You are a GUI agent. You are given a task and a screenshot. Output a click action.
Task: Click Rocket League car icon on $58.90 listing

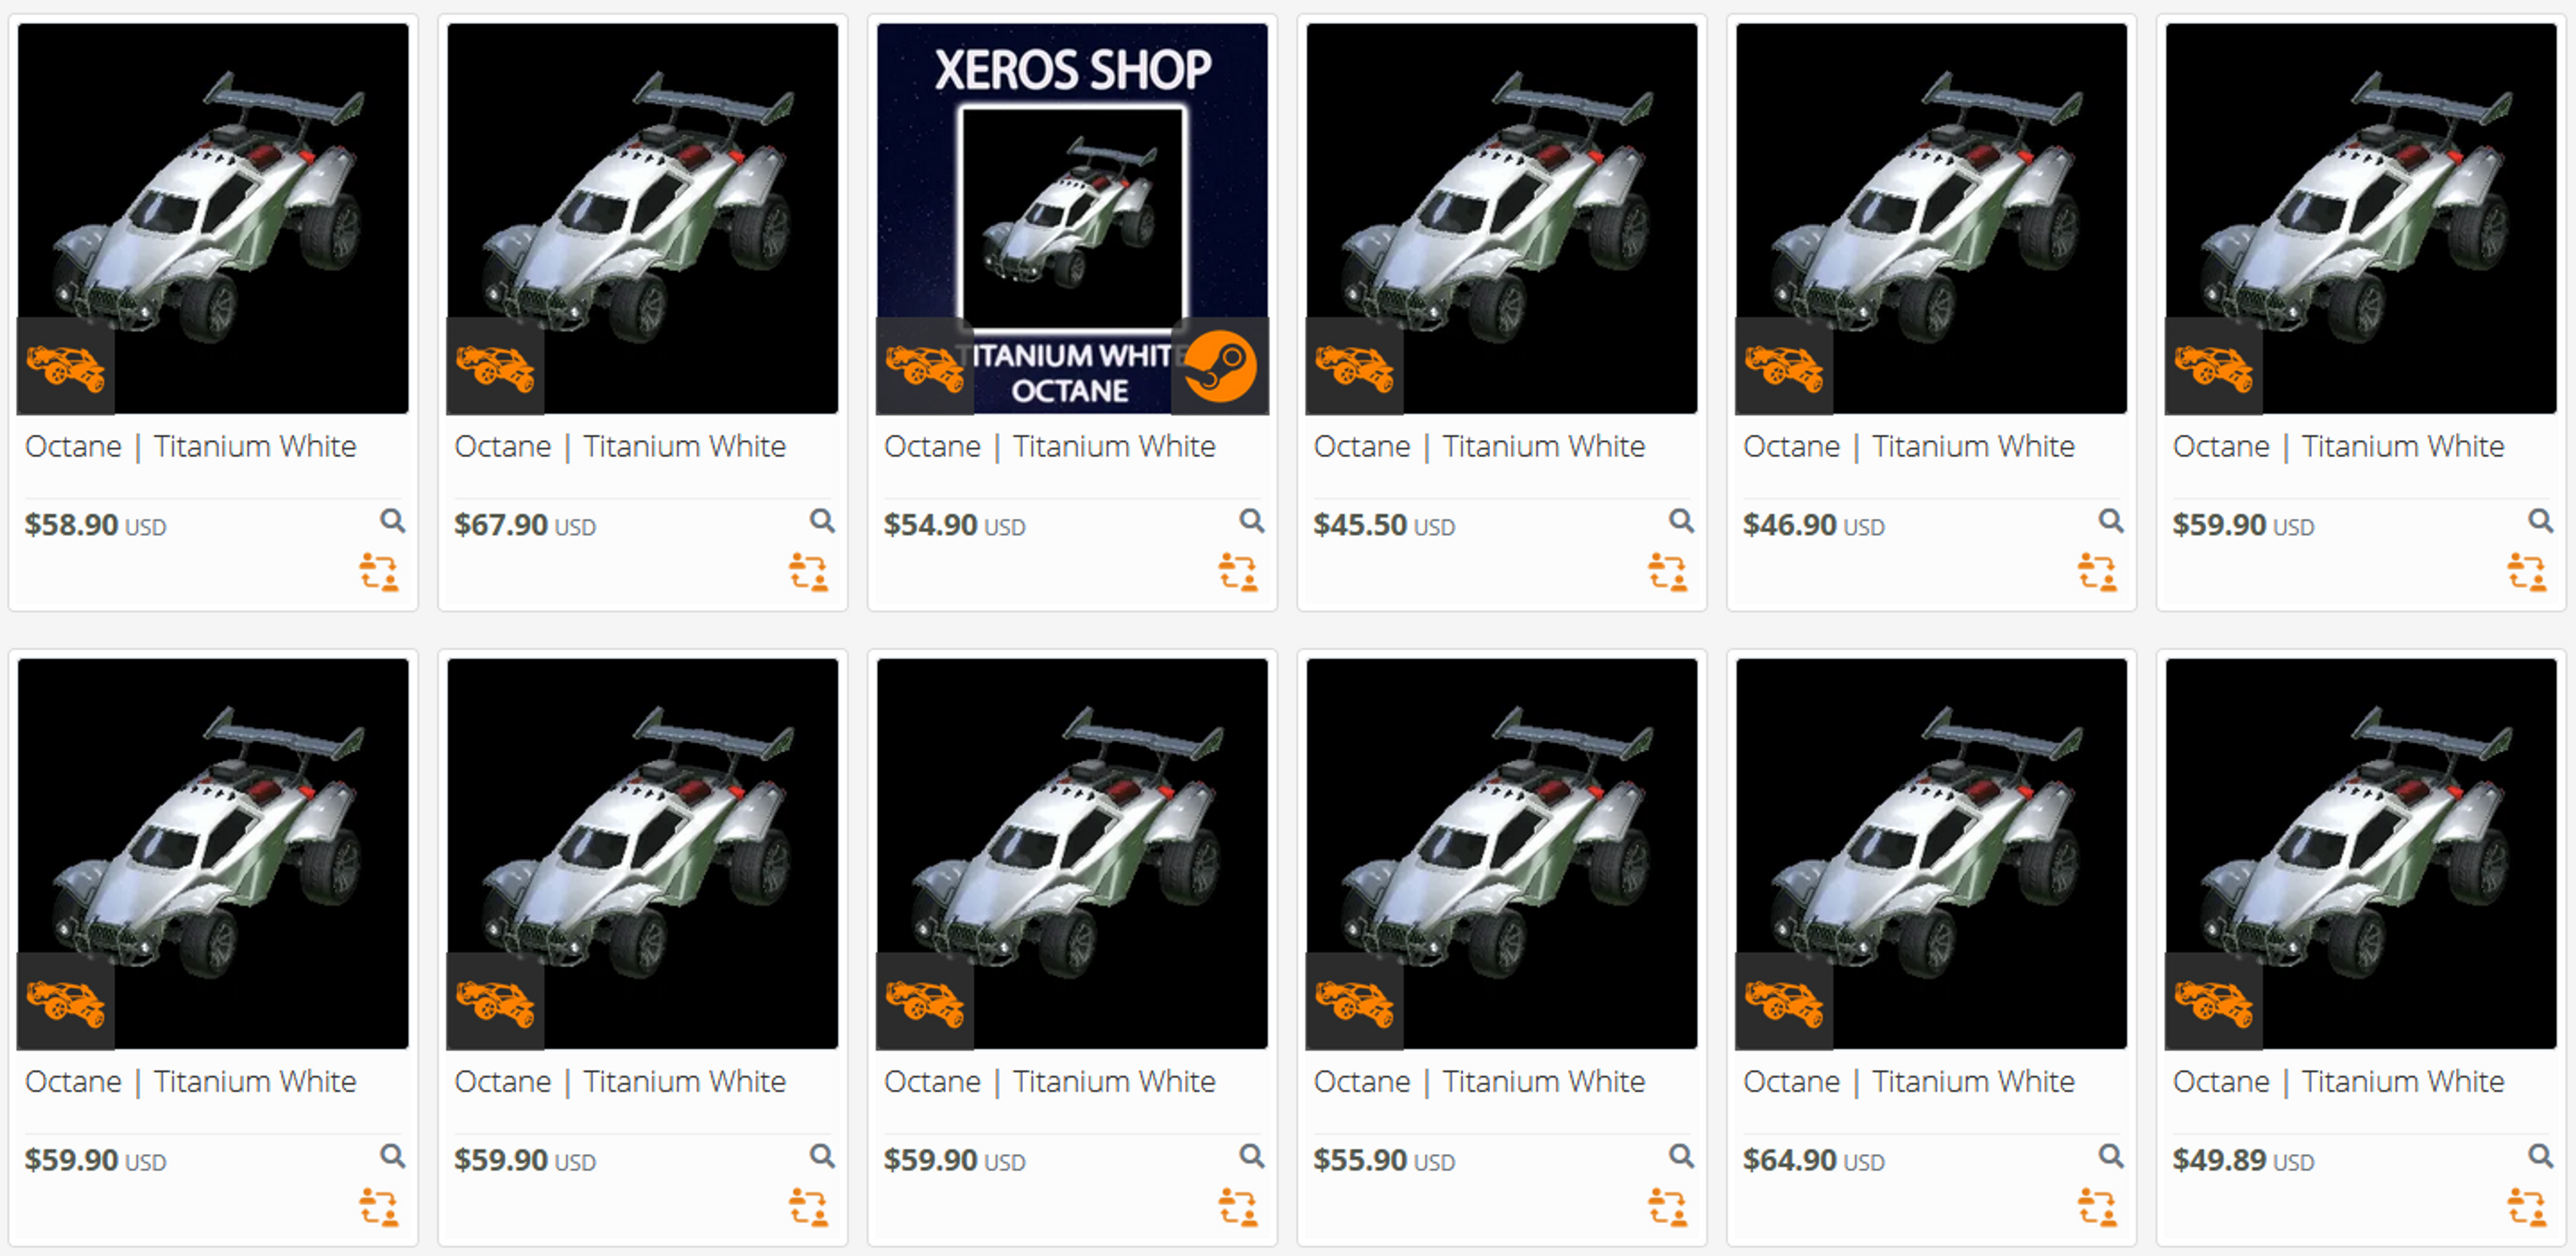tap(65, 367)
